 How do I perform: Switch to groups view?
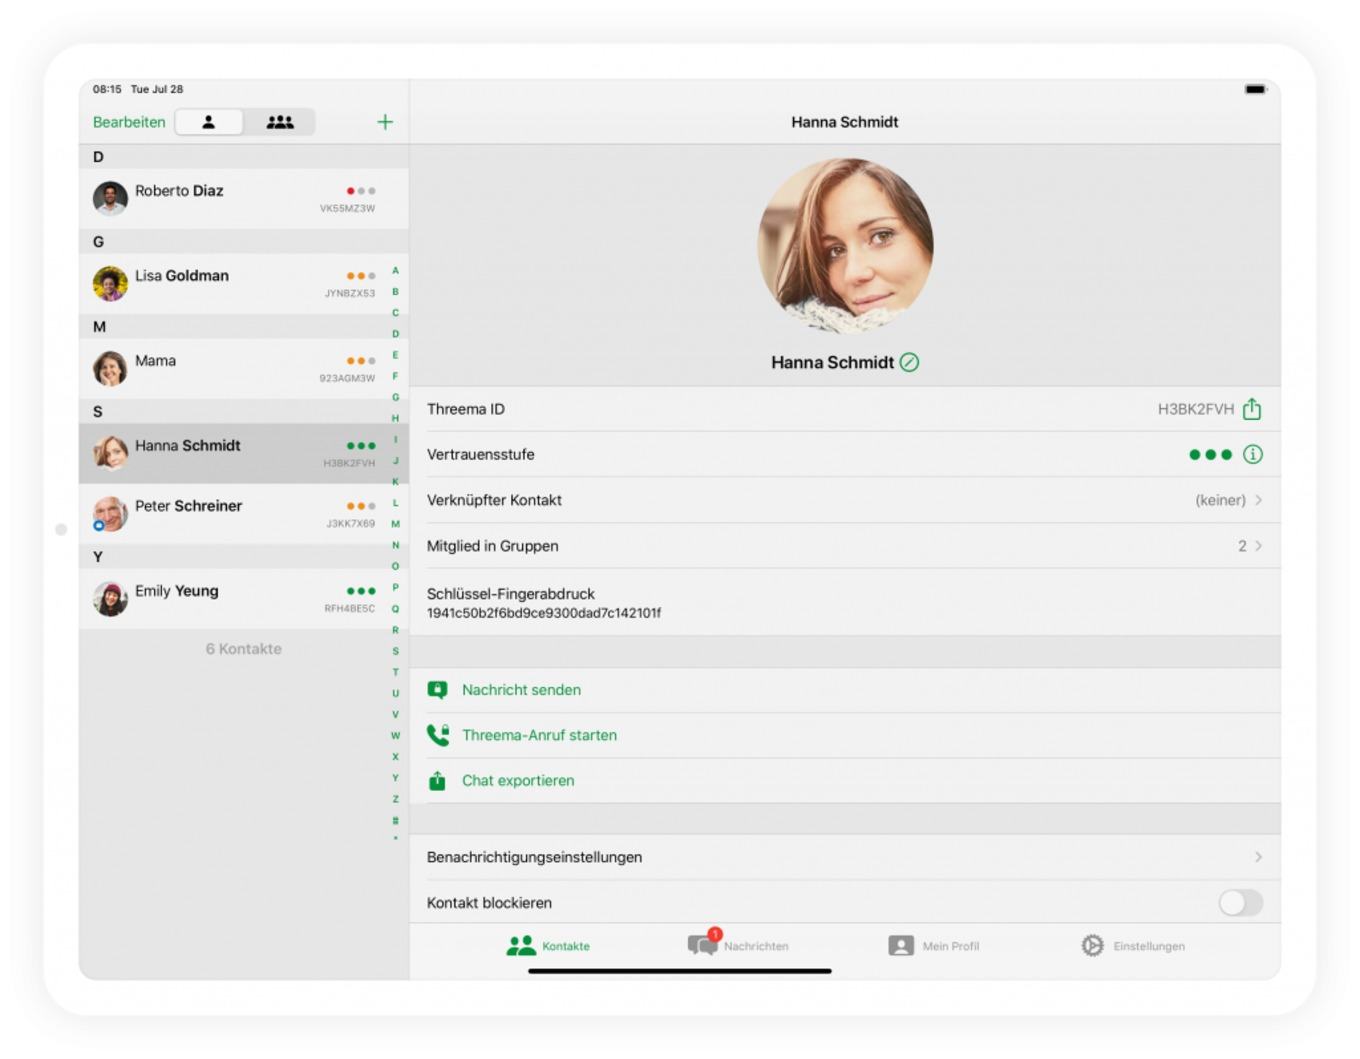280,122
